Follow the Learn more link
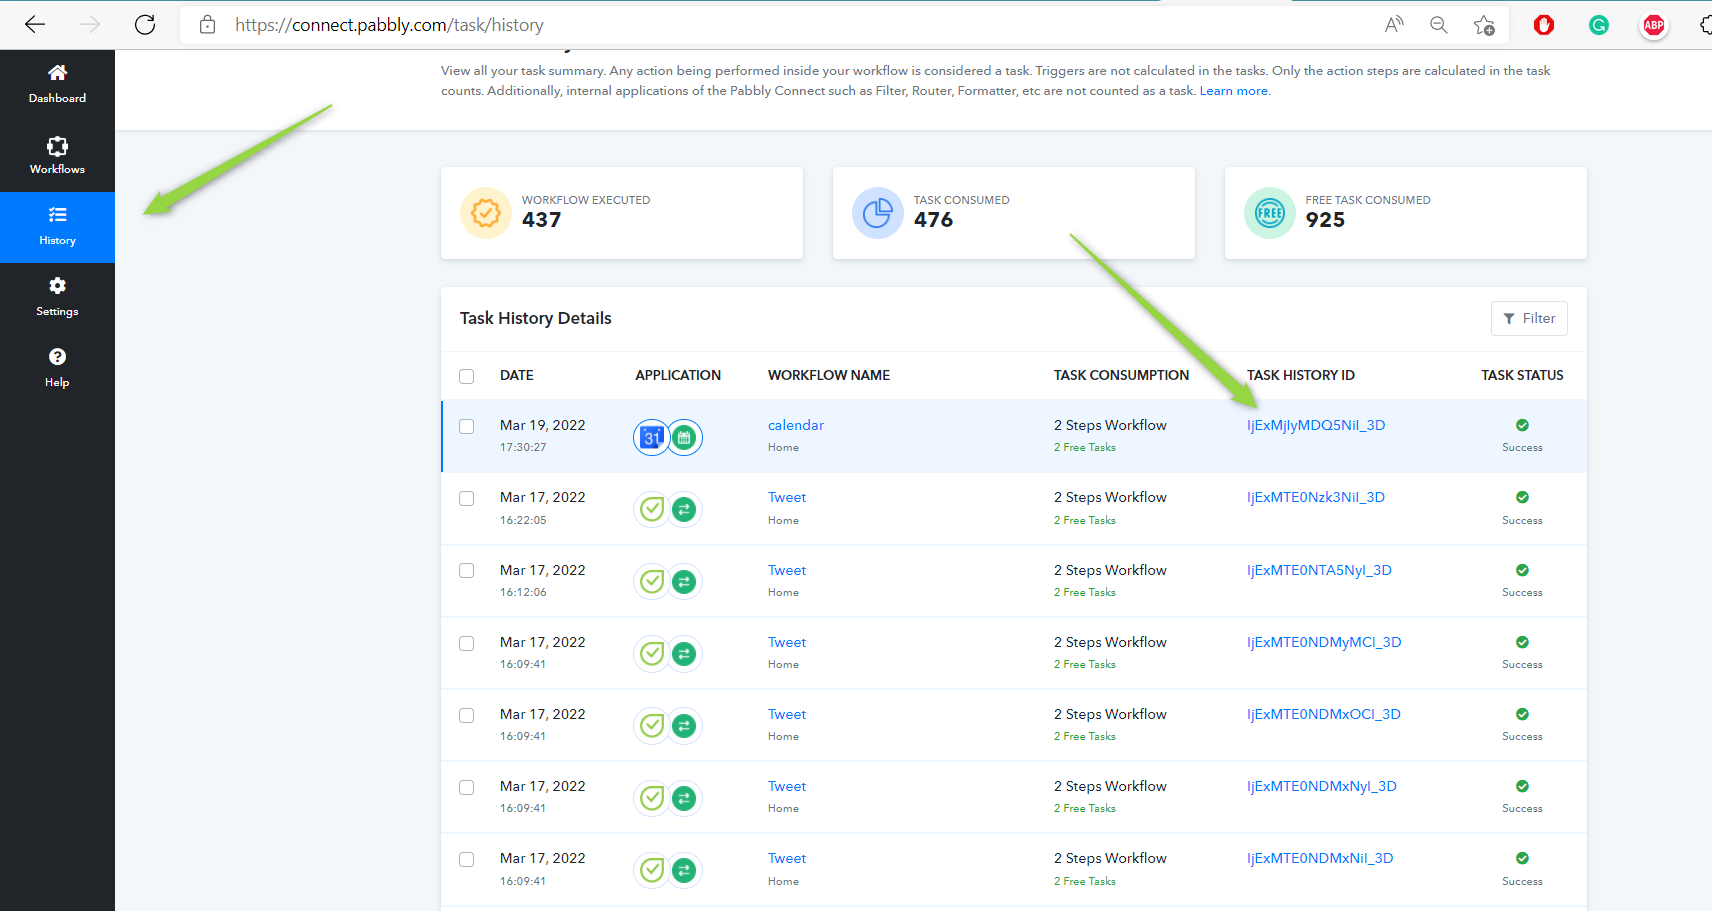The width and height of the screenshot is (1712, 911). tap(1233, 91)
